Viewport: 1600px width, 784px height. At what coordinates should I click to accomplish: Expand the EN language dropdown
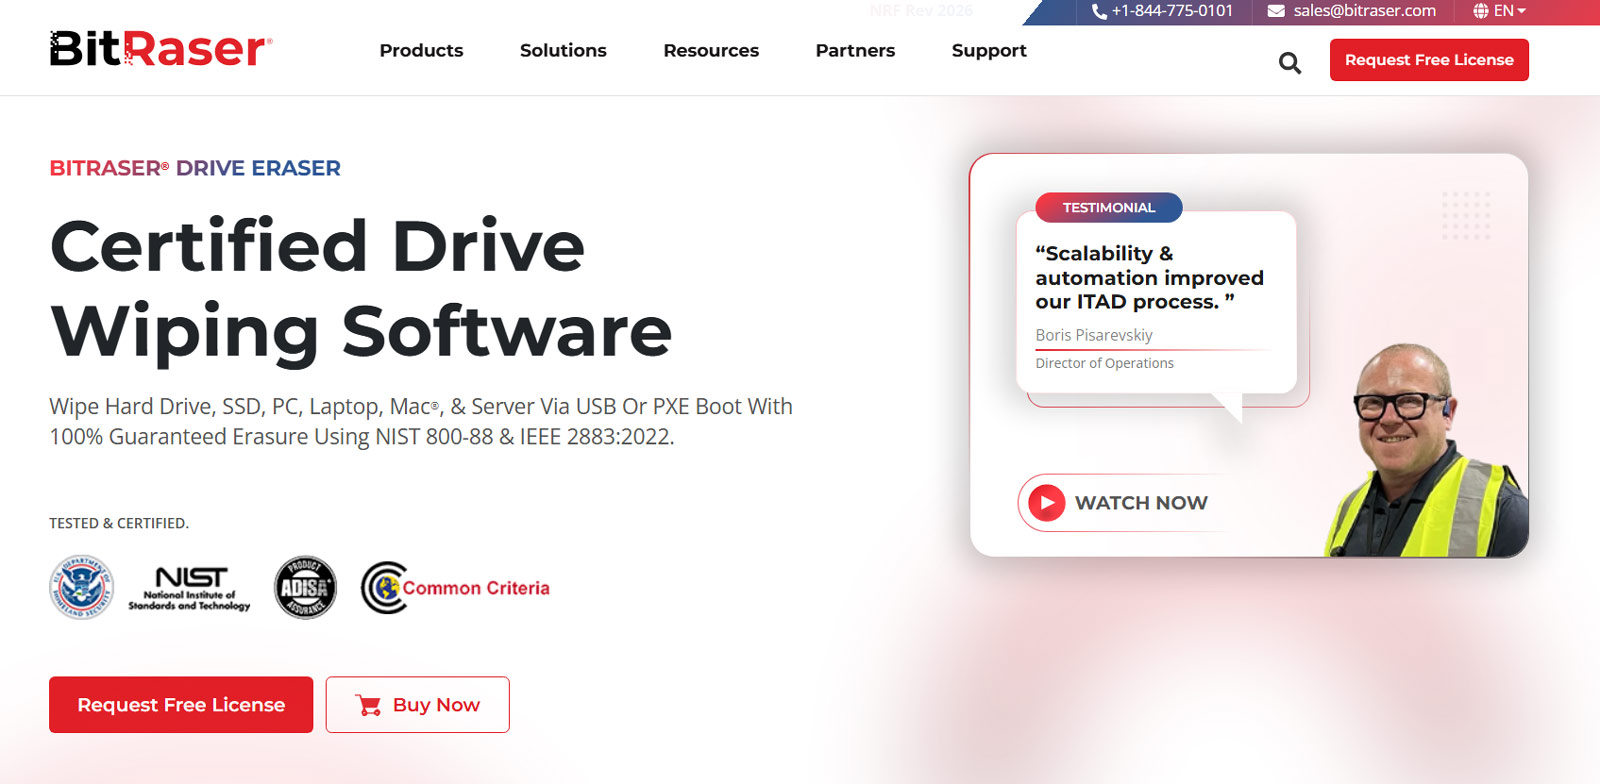(x=1510, y=11)
